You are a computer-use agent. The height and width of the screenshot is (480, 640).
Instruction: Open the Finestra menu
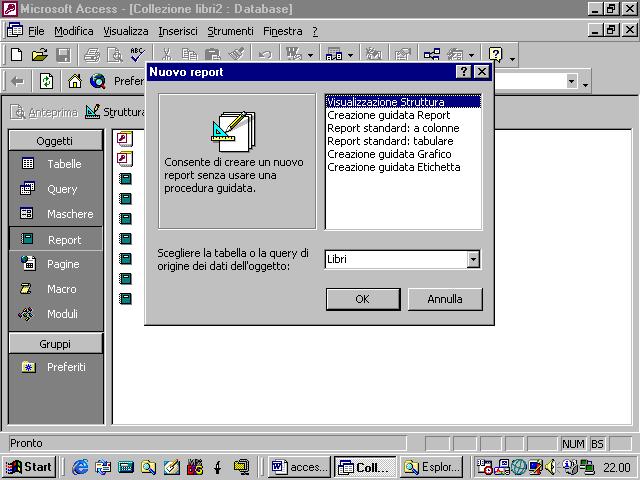pos(282,31)
